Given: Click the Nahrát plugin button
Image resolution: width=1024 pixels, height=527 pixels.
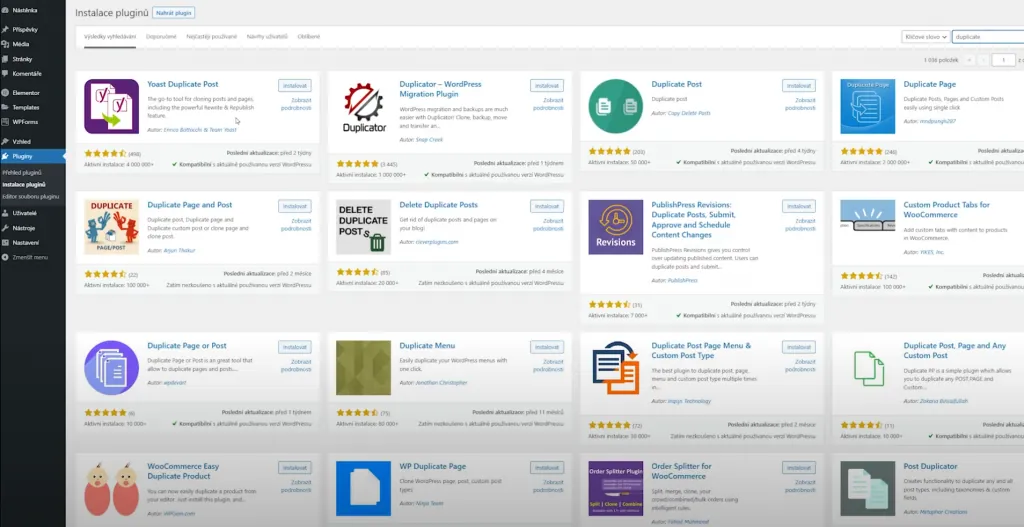Looking at the screenshot, I should pyautogui.click(x=174, y=12).
